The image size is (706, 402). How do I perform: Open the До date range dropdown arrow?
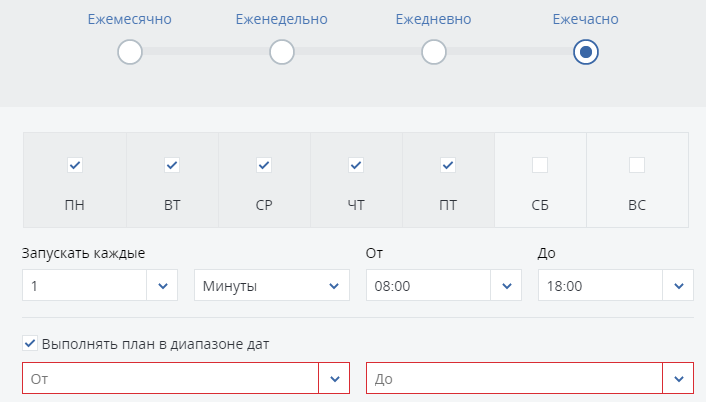(679, 379)
